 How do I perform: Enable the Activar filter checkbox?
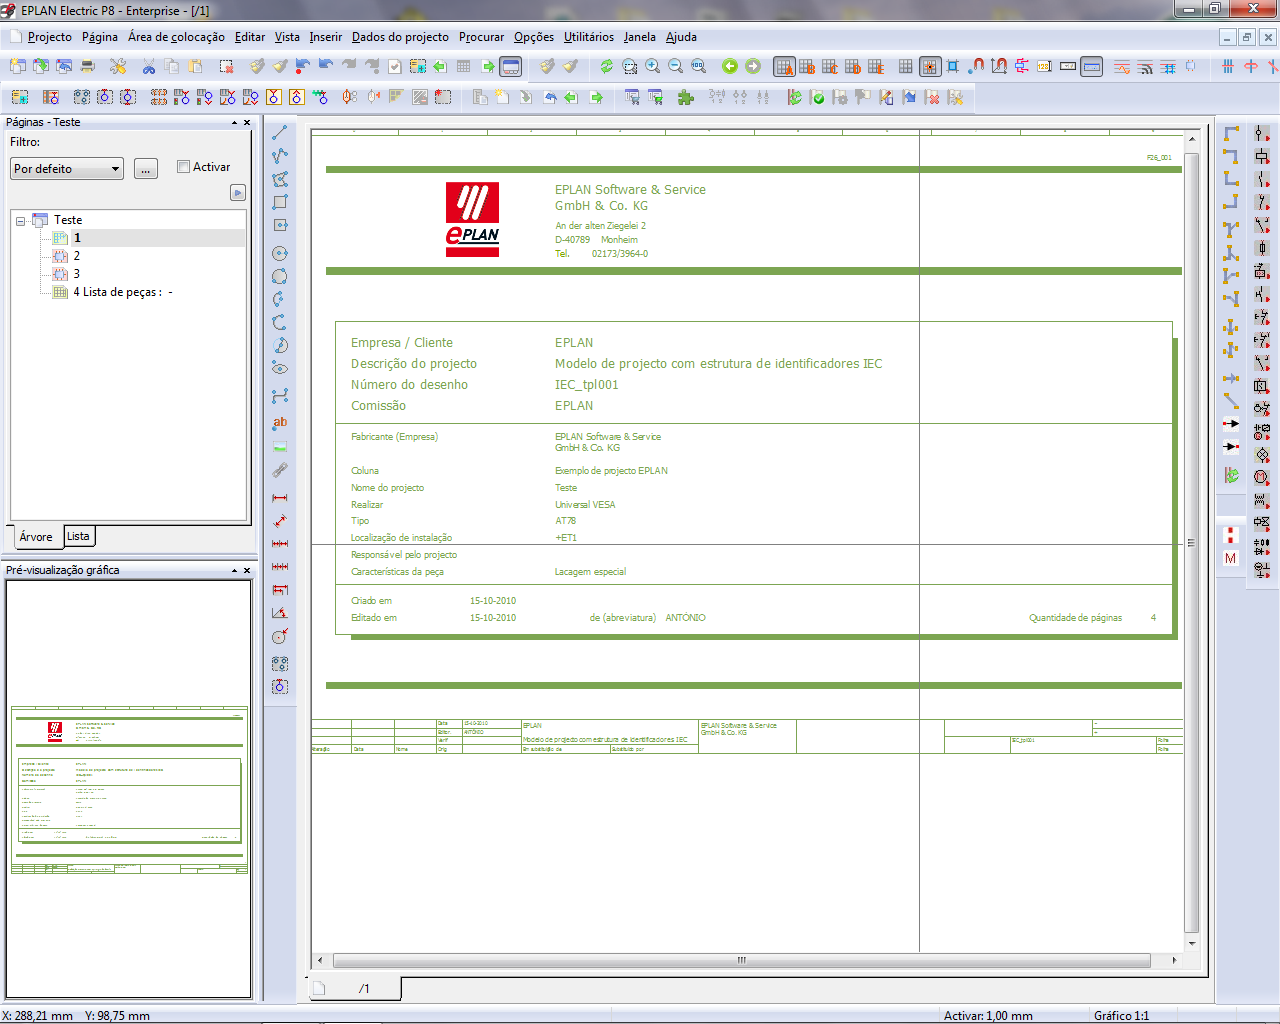(183, 167)
